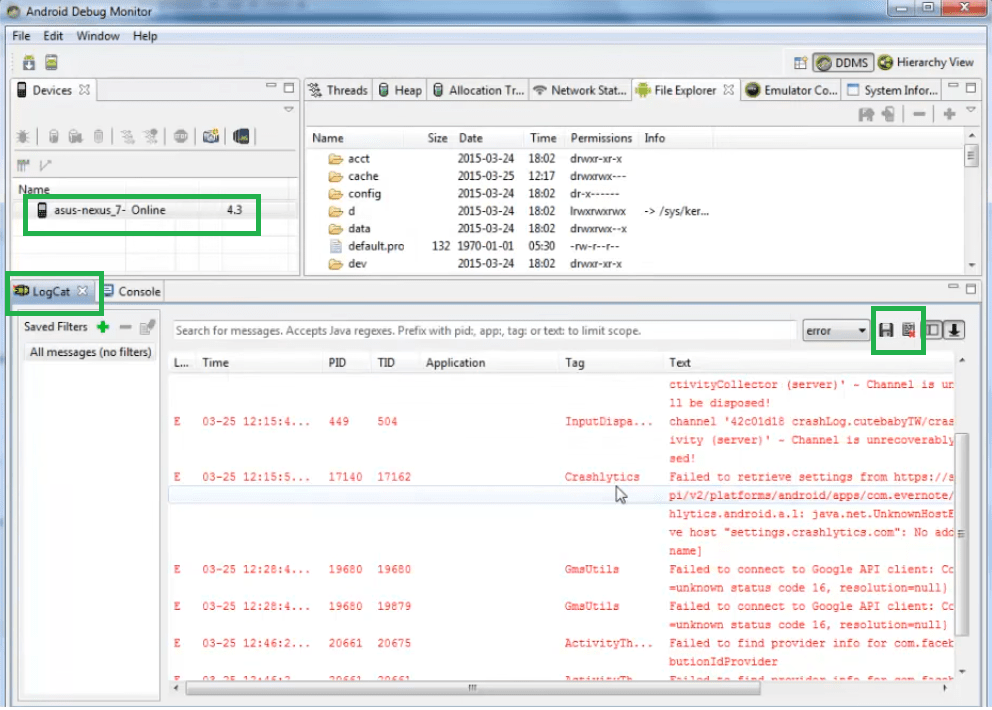Click Push file onto device icon
The width and height of the screenshot is (992, 710).
[888, 114]
